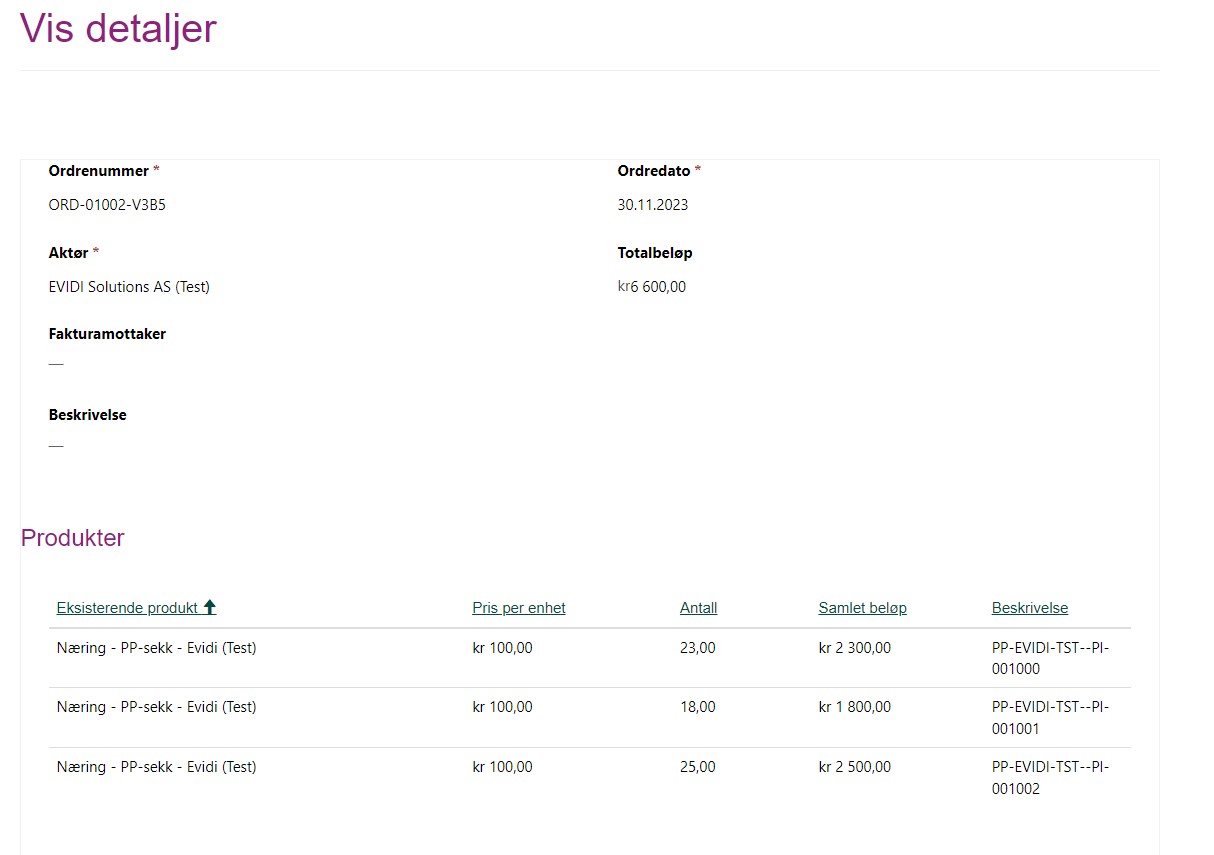Click the quantity cell showing 18,00
Viewport: 1214px width, 855px height.
(697, 707)
